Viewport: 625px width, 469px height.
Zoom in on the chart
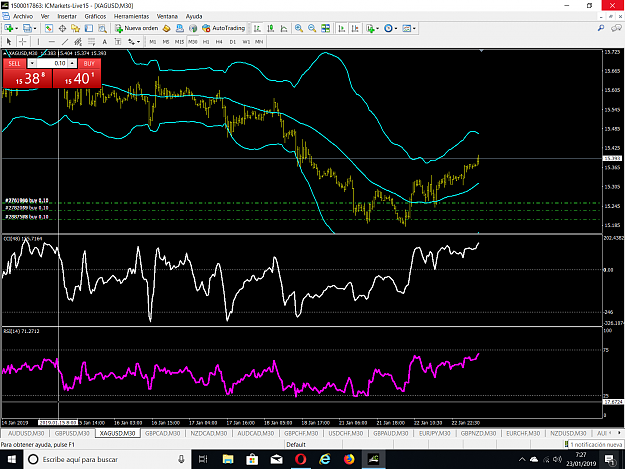click(x=299, y=28)
